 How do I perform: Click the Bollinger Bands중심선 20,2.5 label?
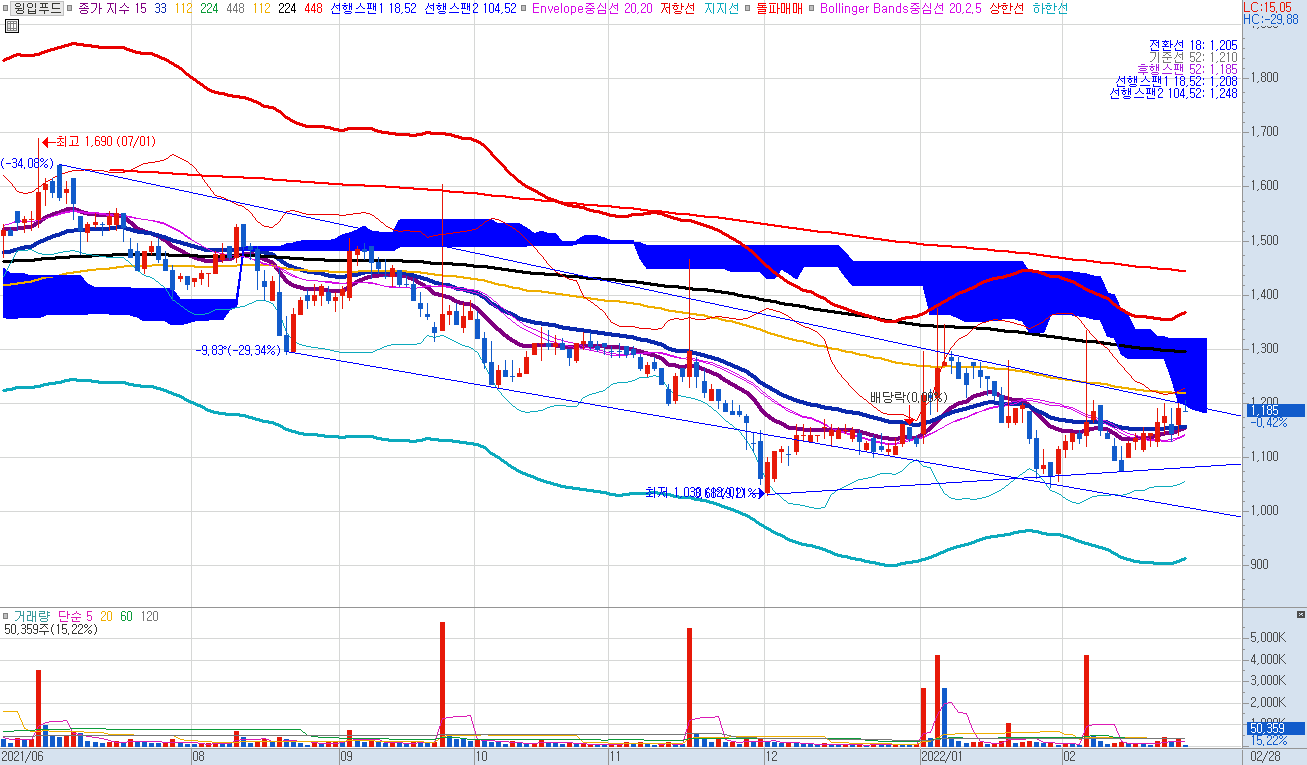tap(900, 8)
